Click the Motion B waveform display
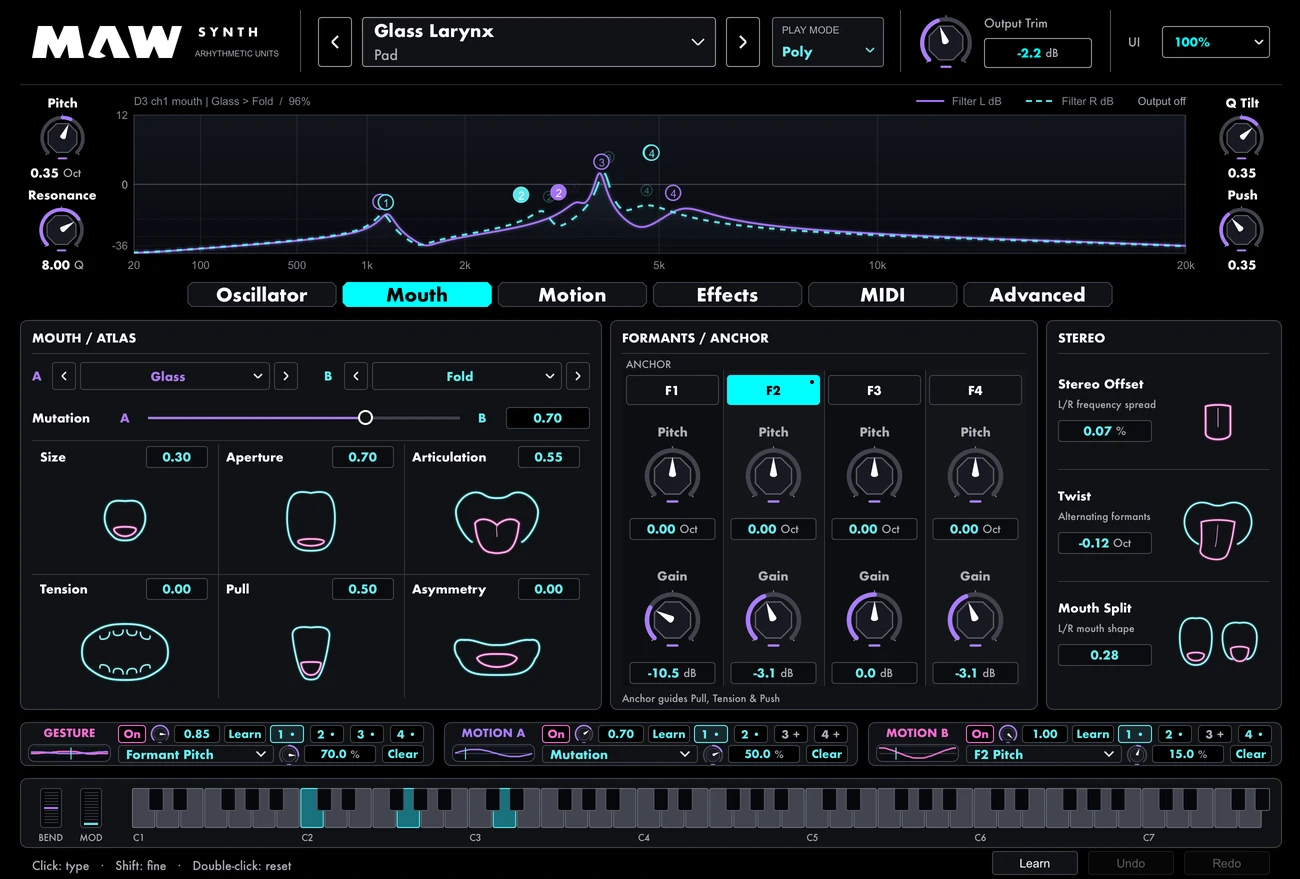Image resolution: width=1300 pixels, height=879 pixels. click(917, 753)
